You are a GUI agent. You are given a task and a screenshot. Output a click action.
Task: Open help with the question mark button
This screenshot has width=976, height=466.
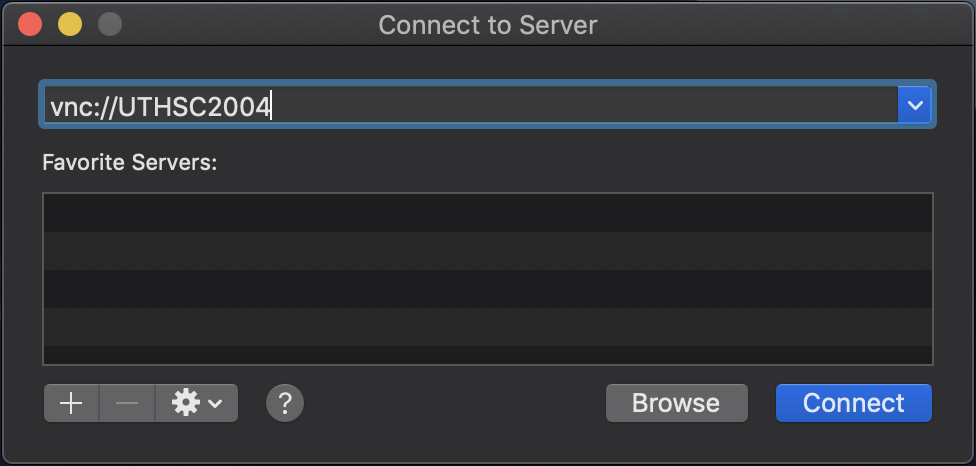(x=285, y=403)
